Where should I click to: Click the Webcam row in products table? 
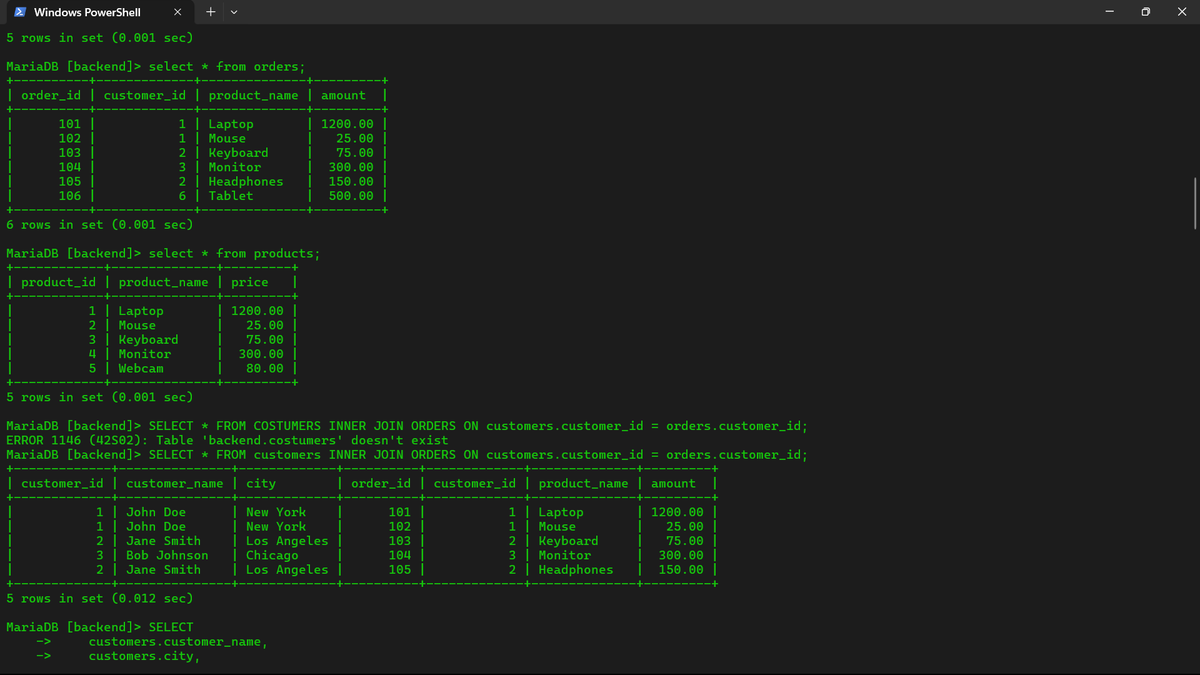[x=141, y=368]
